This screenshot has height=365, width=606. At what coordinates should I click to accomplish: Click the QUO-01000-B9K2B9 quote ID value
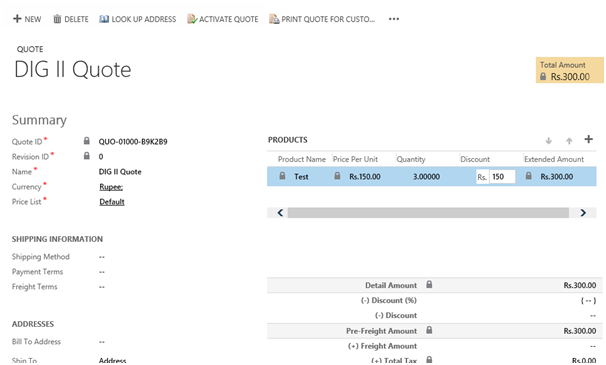133,142
